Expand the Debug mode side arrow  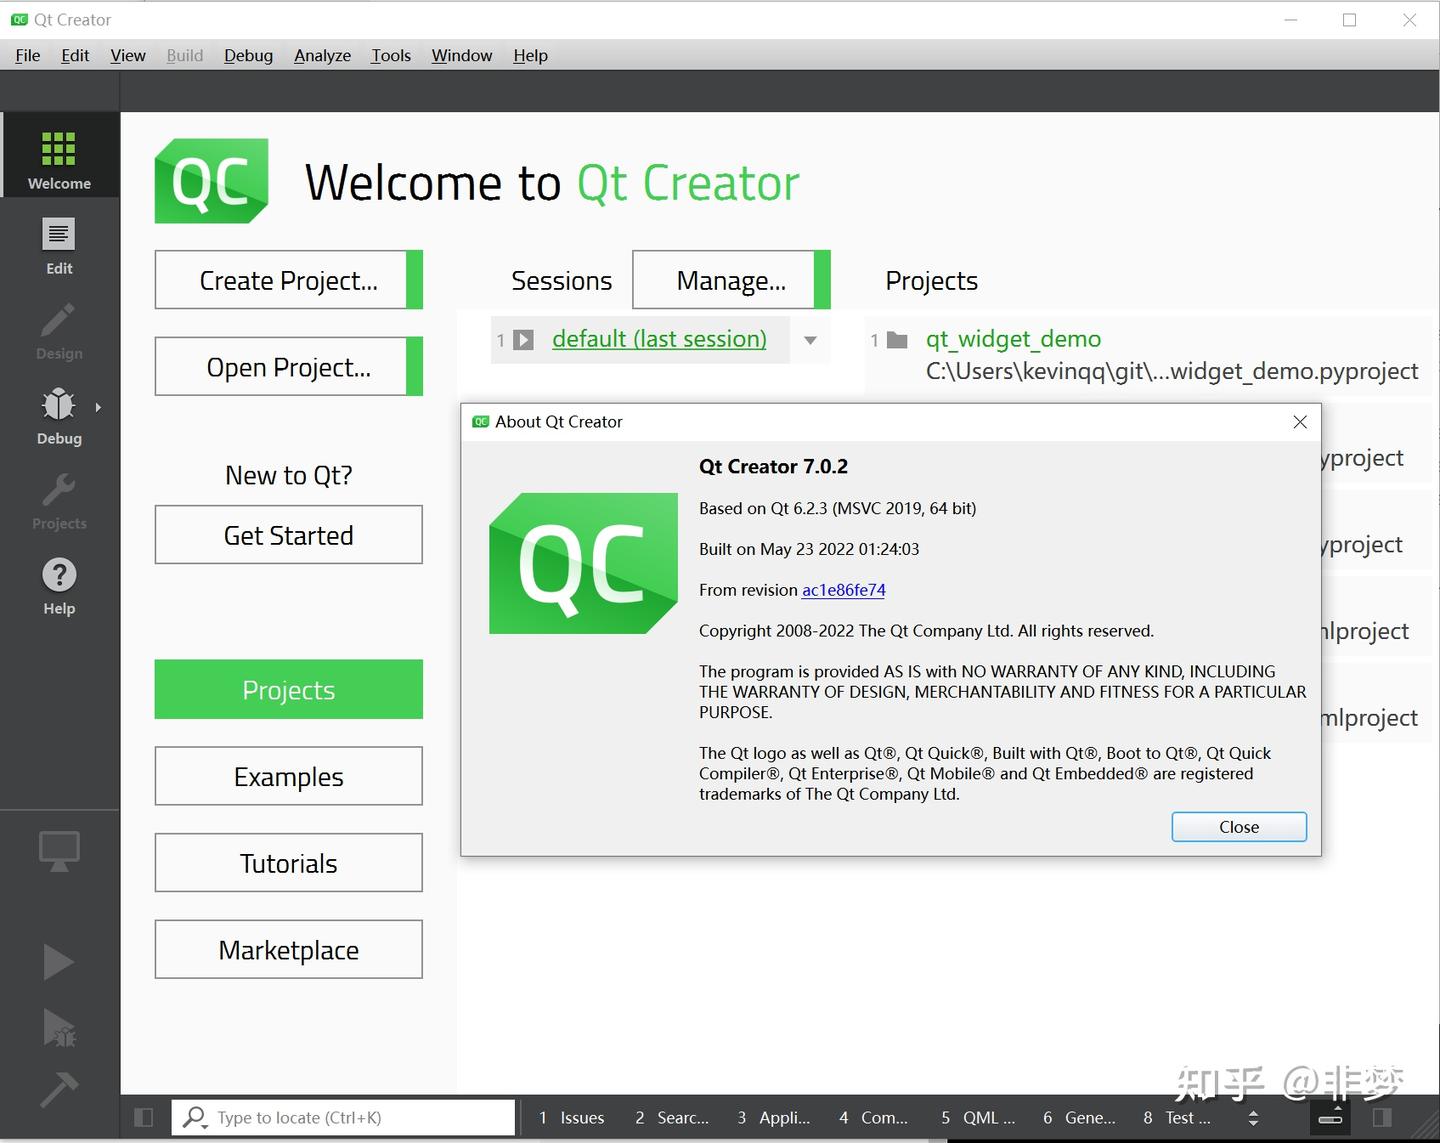click(98, 407)
